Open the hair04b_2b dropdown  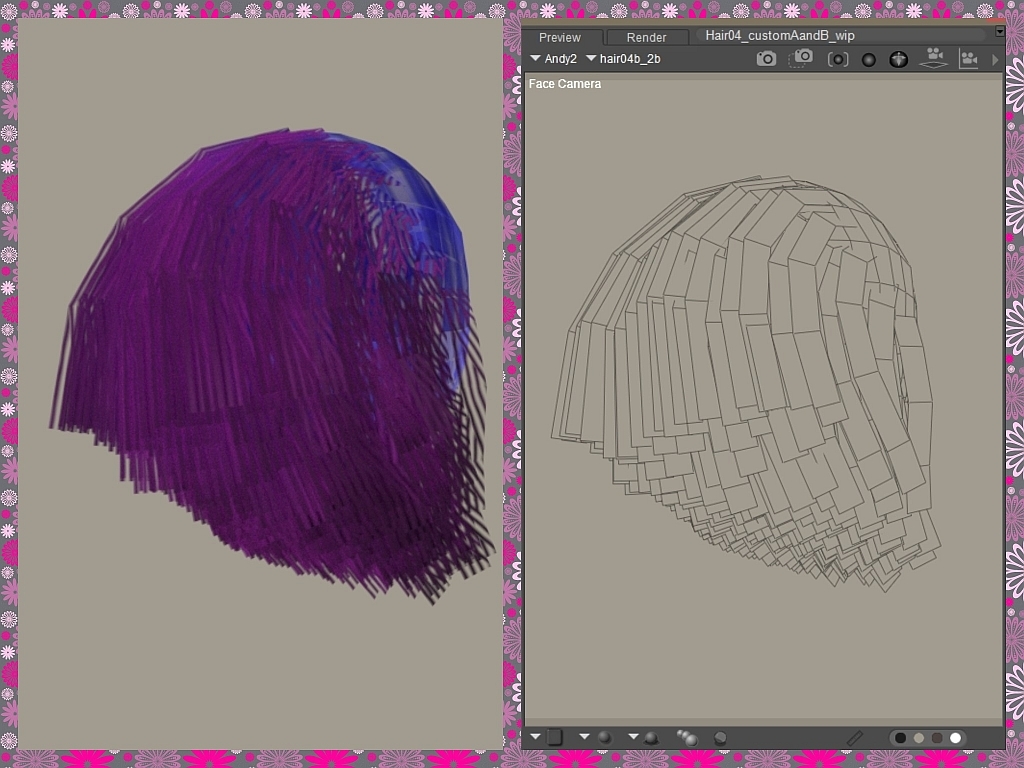(590, 58)
